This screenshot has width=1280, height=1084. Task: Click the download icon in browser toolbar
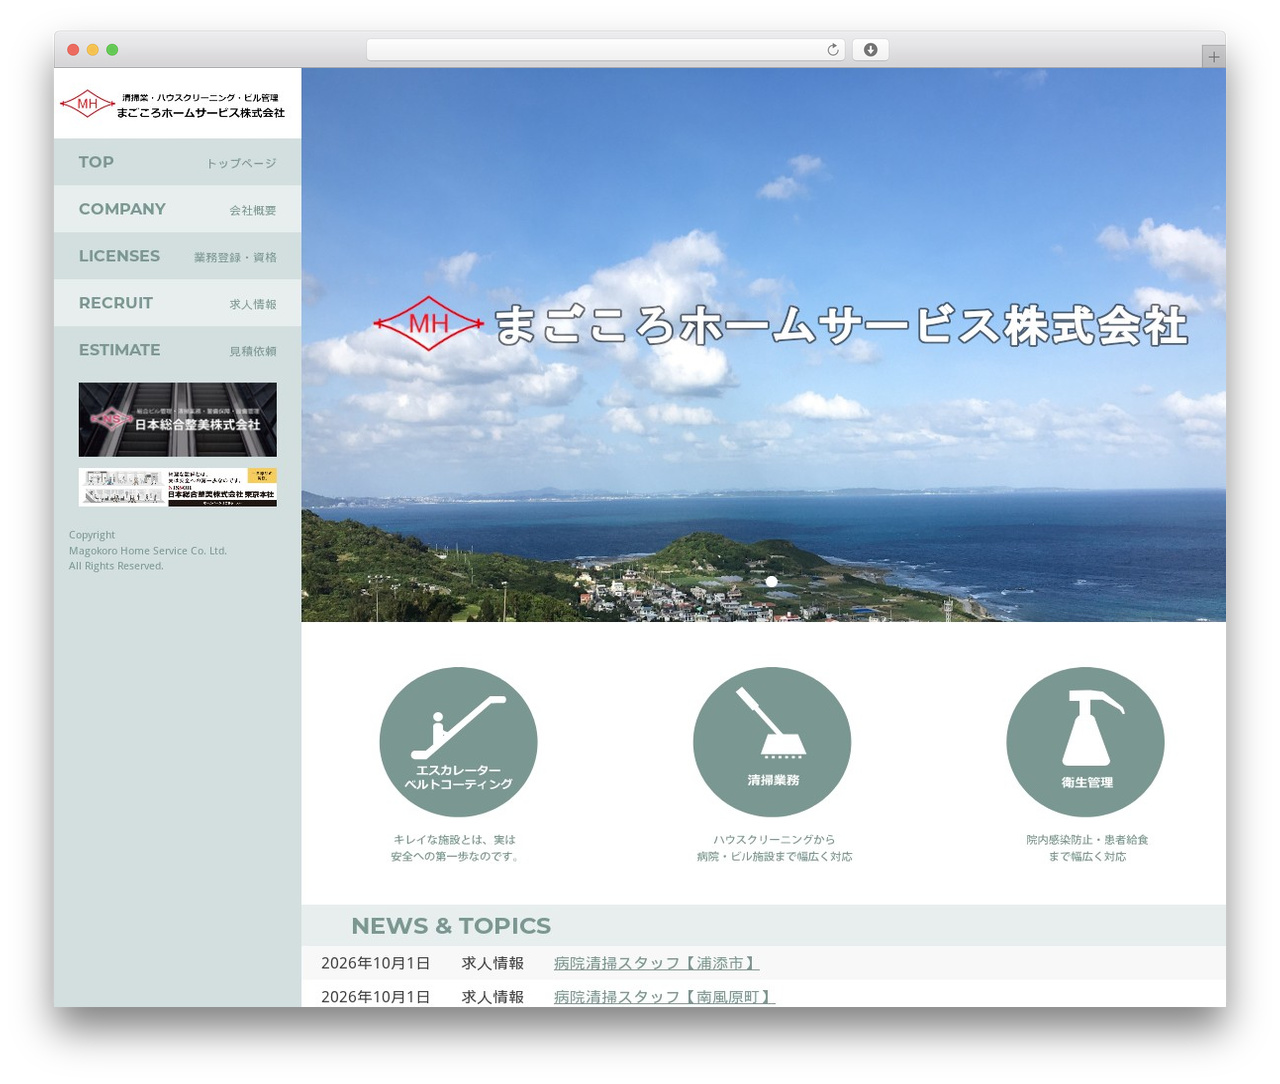870,50
